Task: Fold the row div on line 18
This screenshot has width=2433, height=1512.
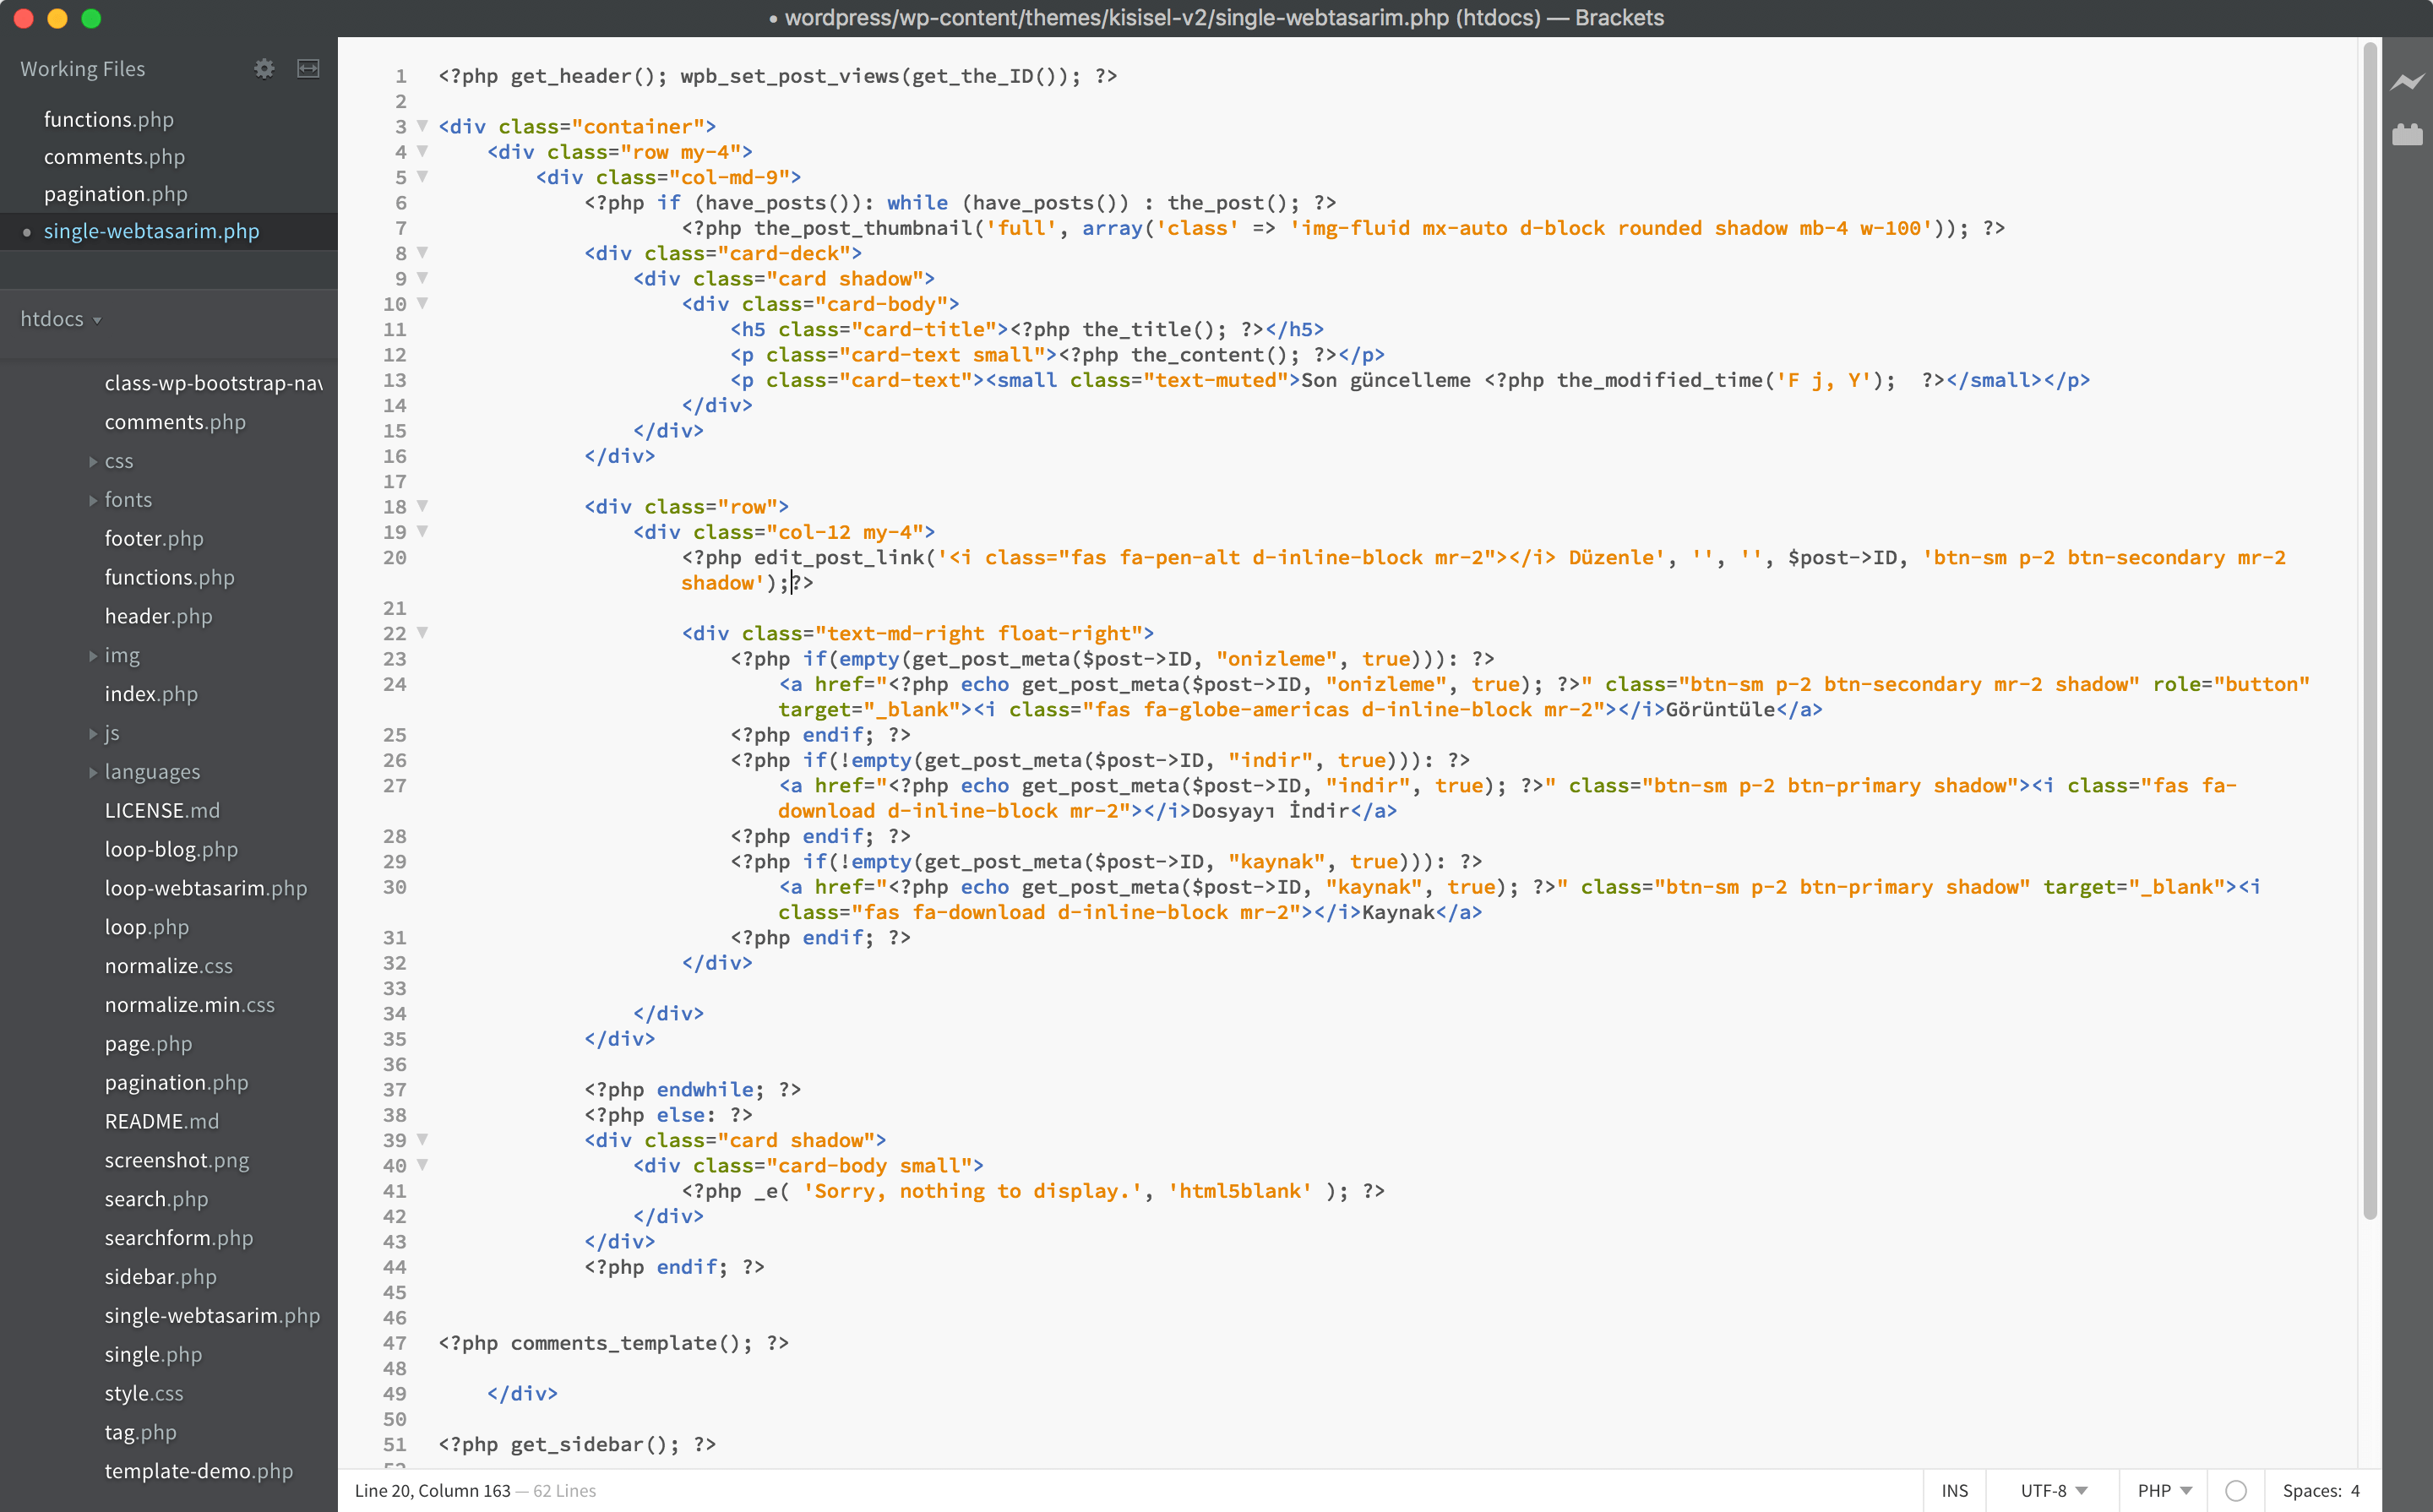Action: click(x=422, y=506)
